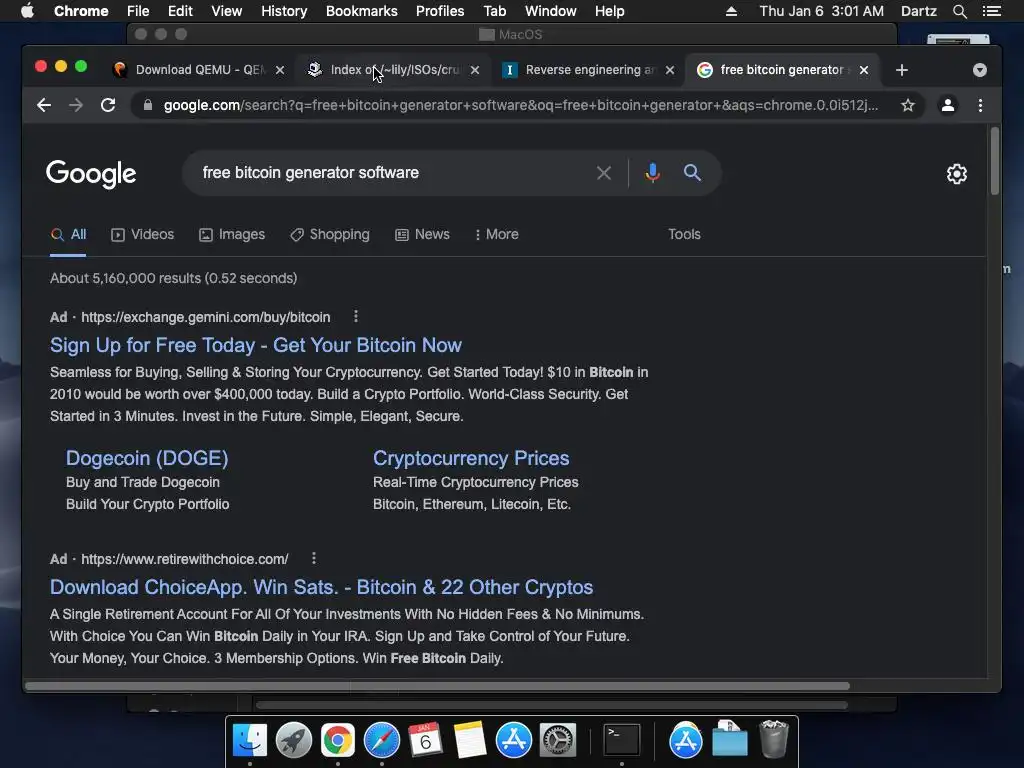1024x768 pixels.
Task: Click the Google logo
Action: (x=91, y=174)
